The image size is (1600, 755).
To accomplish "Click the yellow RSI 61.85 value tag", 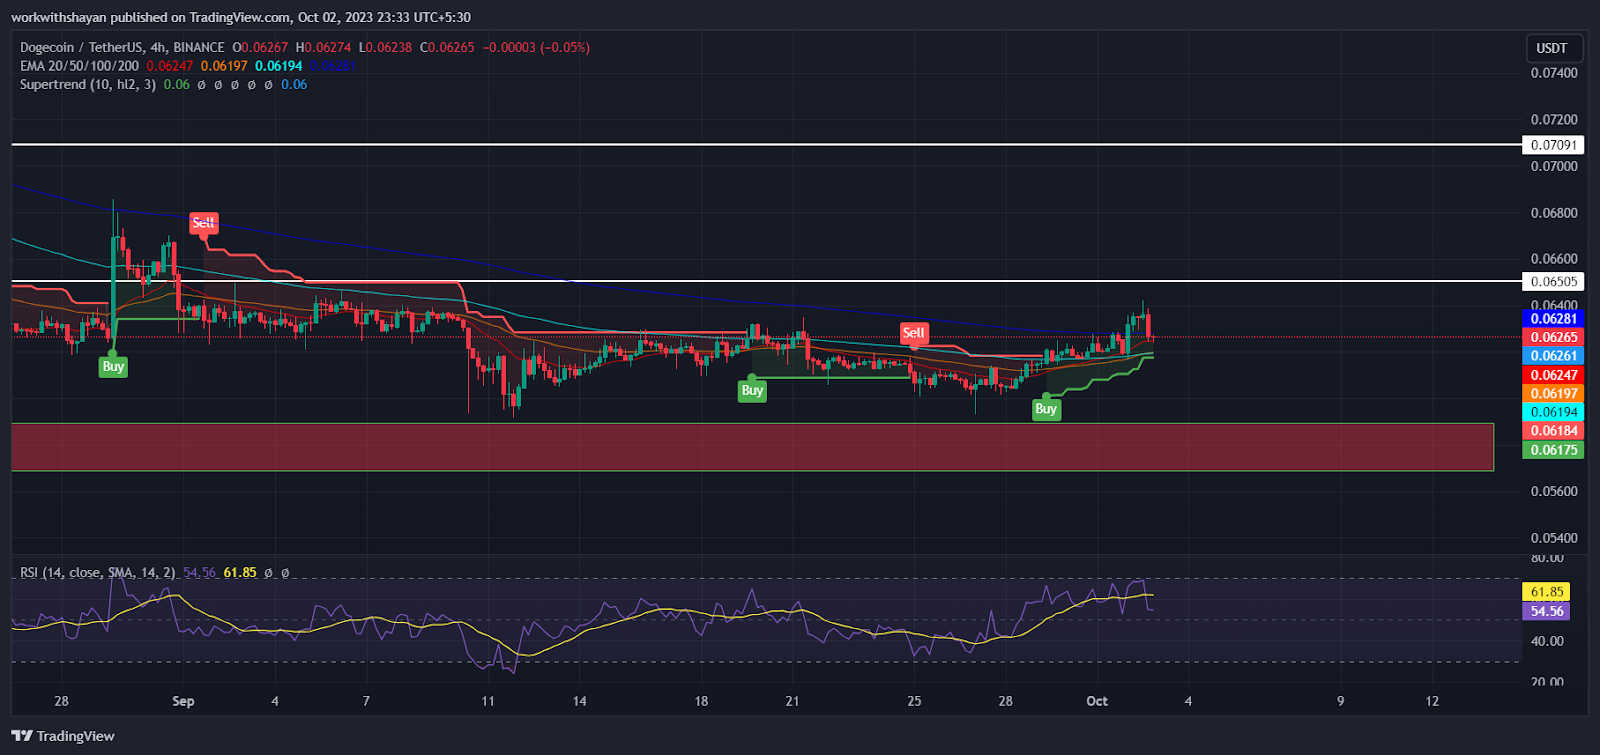I will (1546, 592).
